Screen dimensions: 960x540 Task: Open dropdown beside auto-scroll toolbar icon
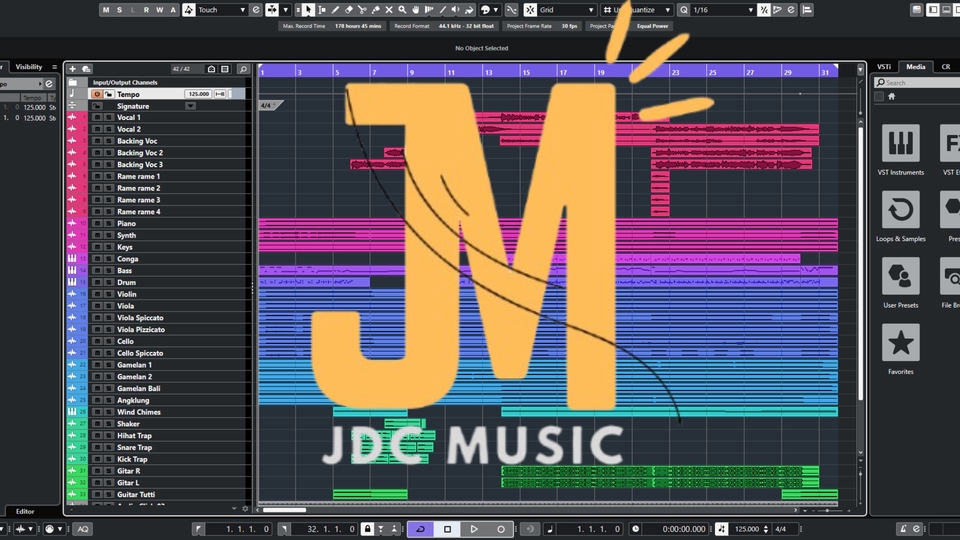pyautogui.click(x=285, y=10)
